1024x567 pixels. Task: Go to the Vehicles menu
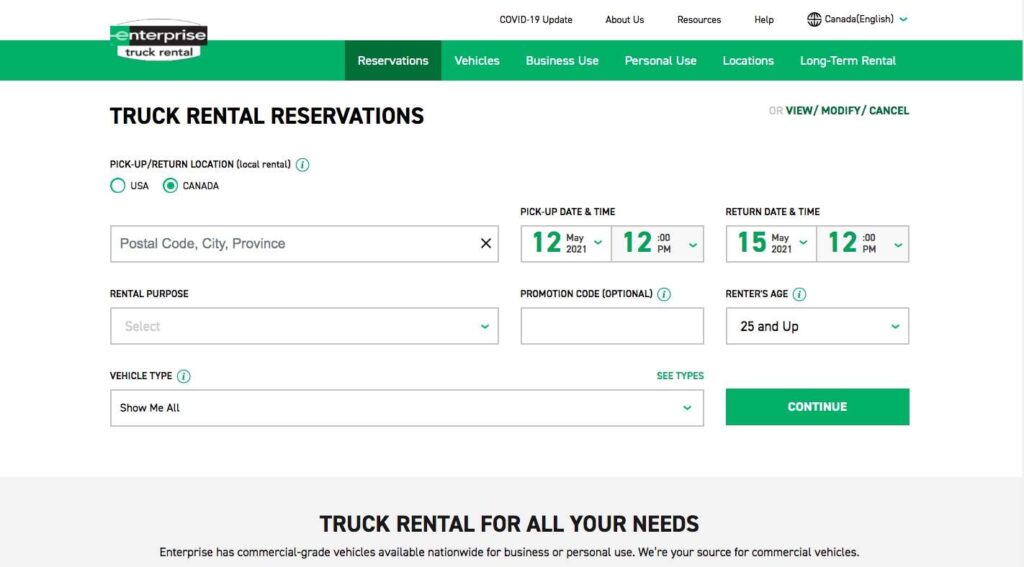click(x=477, y=61)
